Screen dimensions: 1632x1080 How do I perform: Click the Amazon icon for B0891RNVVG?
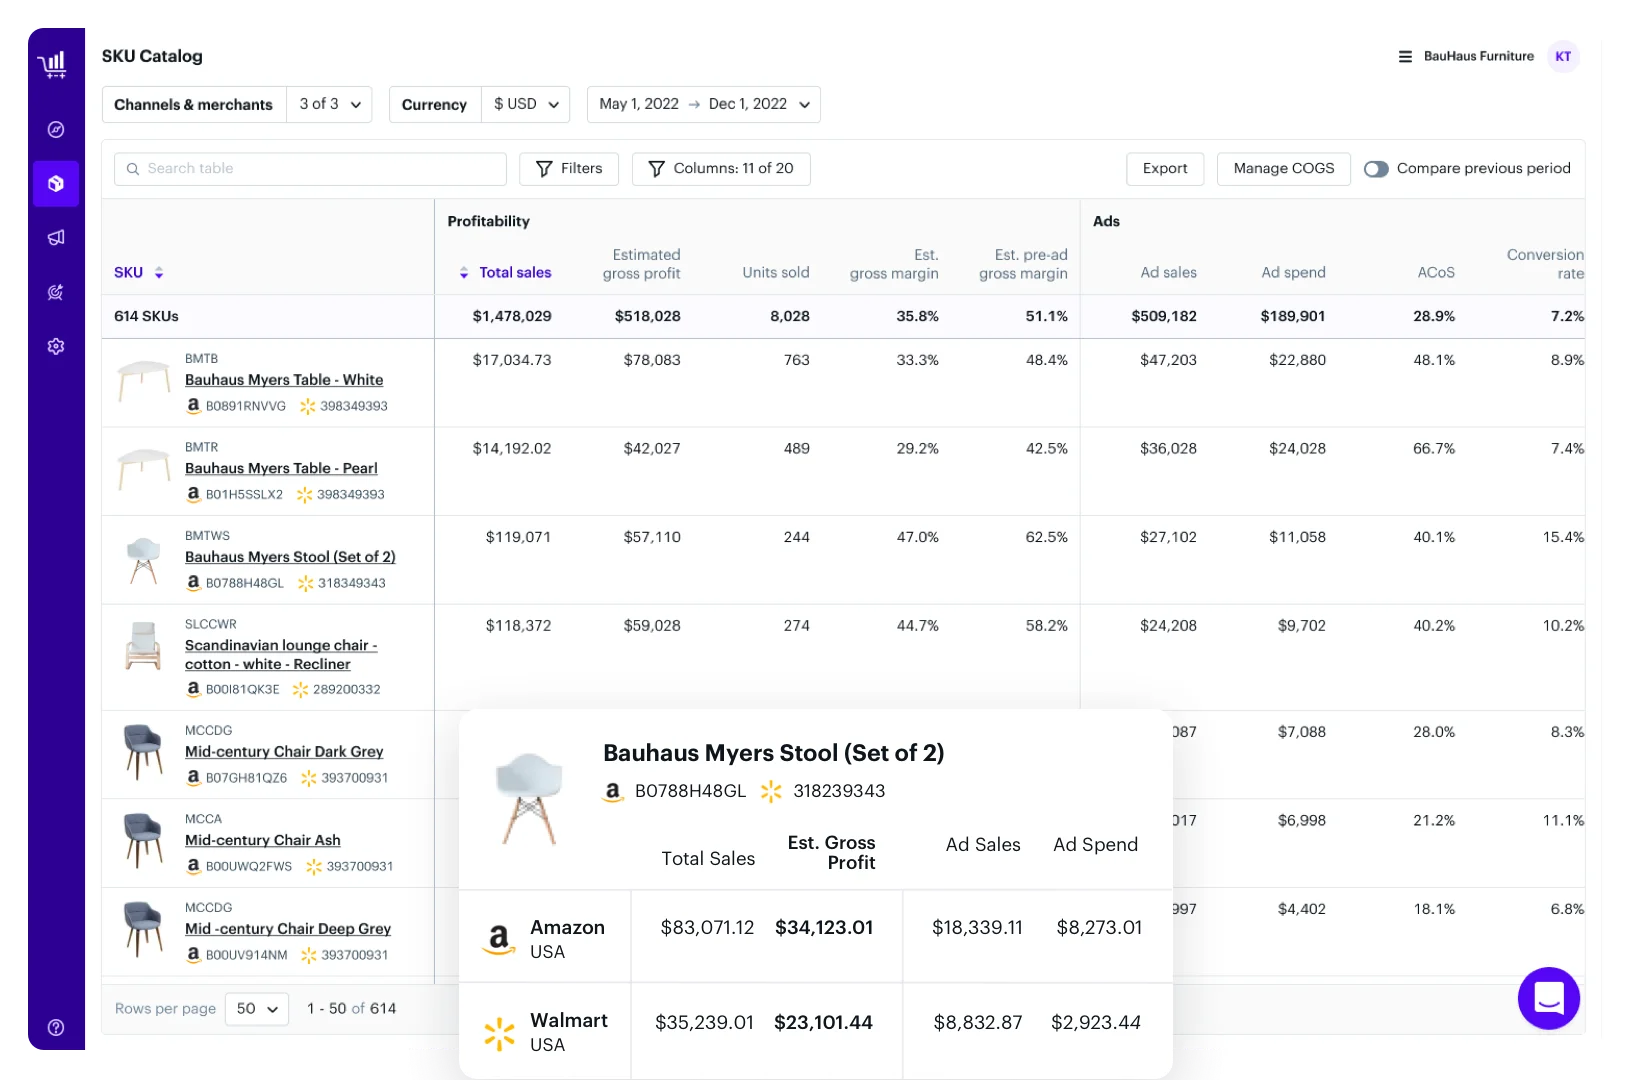coord(193,406)
